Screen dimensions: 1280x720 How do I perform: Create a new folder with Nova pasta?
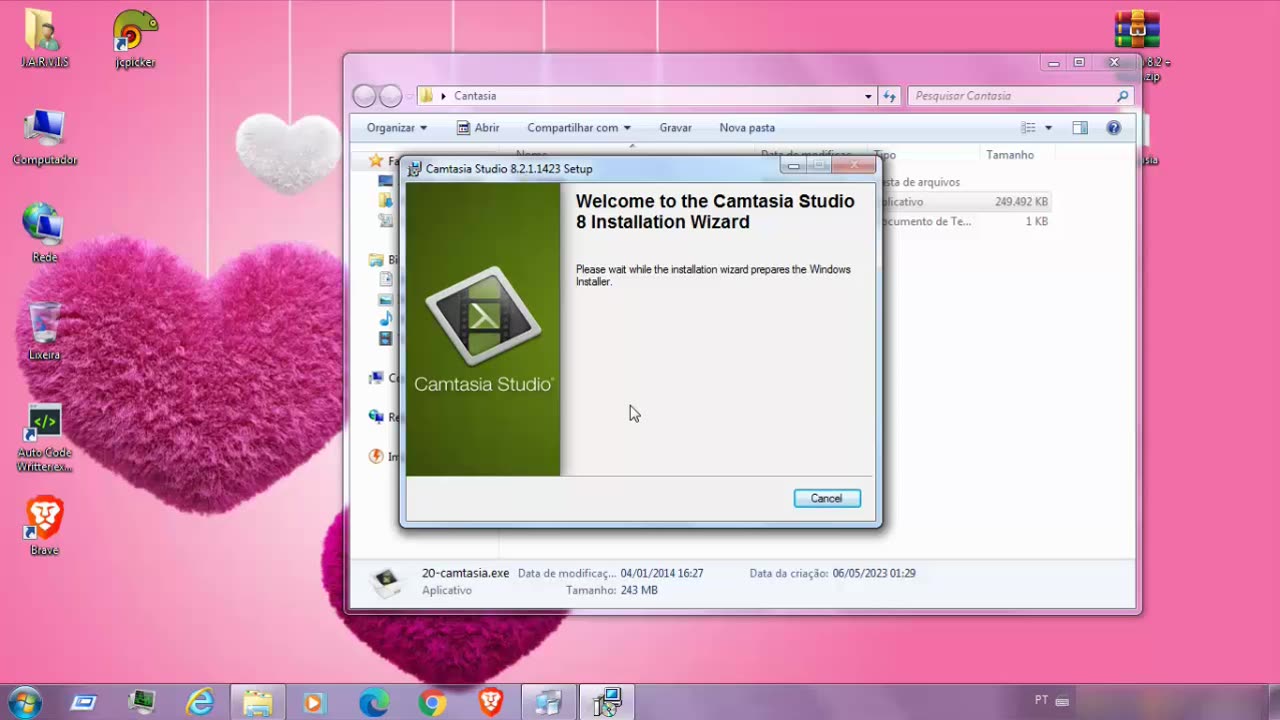(x=747, y=128)
